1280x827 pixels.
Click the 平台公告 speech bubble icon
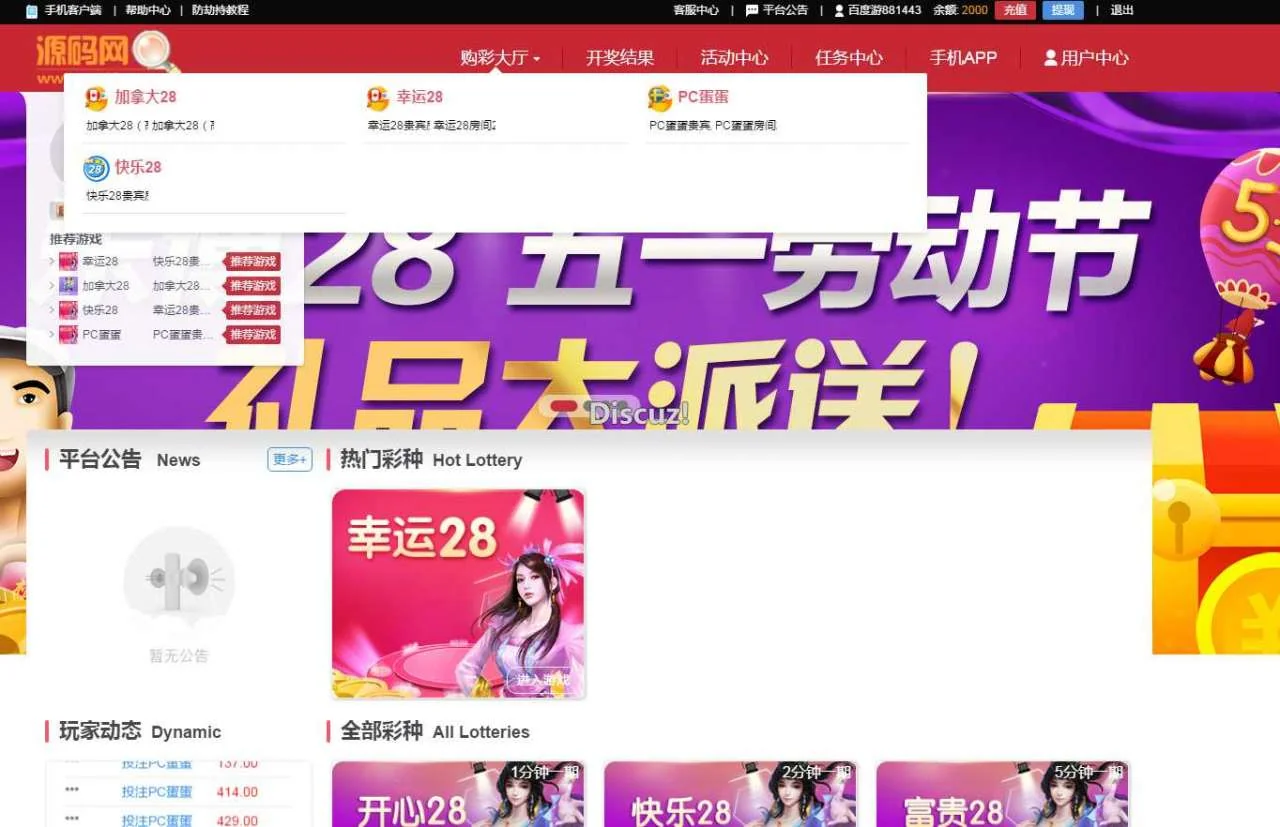tap(752, 11)
